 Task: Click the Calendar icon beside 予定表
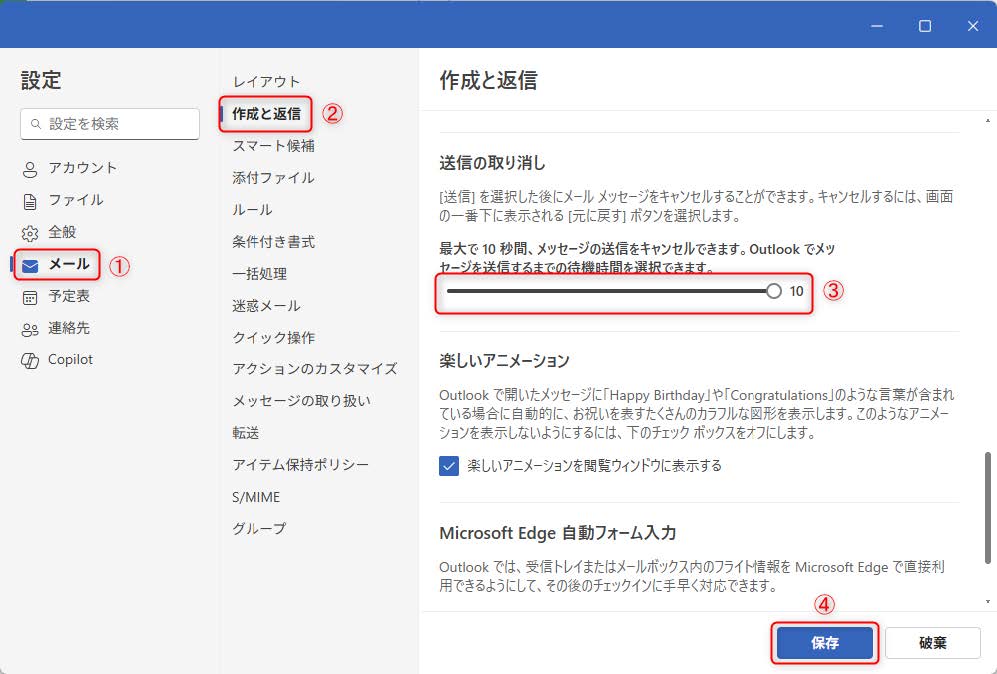pos(30,297)
